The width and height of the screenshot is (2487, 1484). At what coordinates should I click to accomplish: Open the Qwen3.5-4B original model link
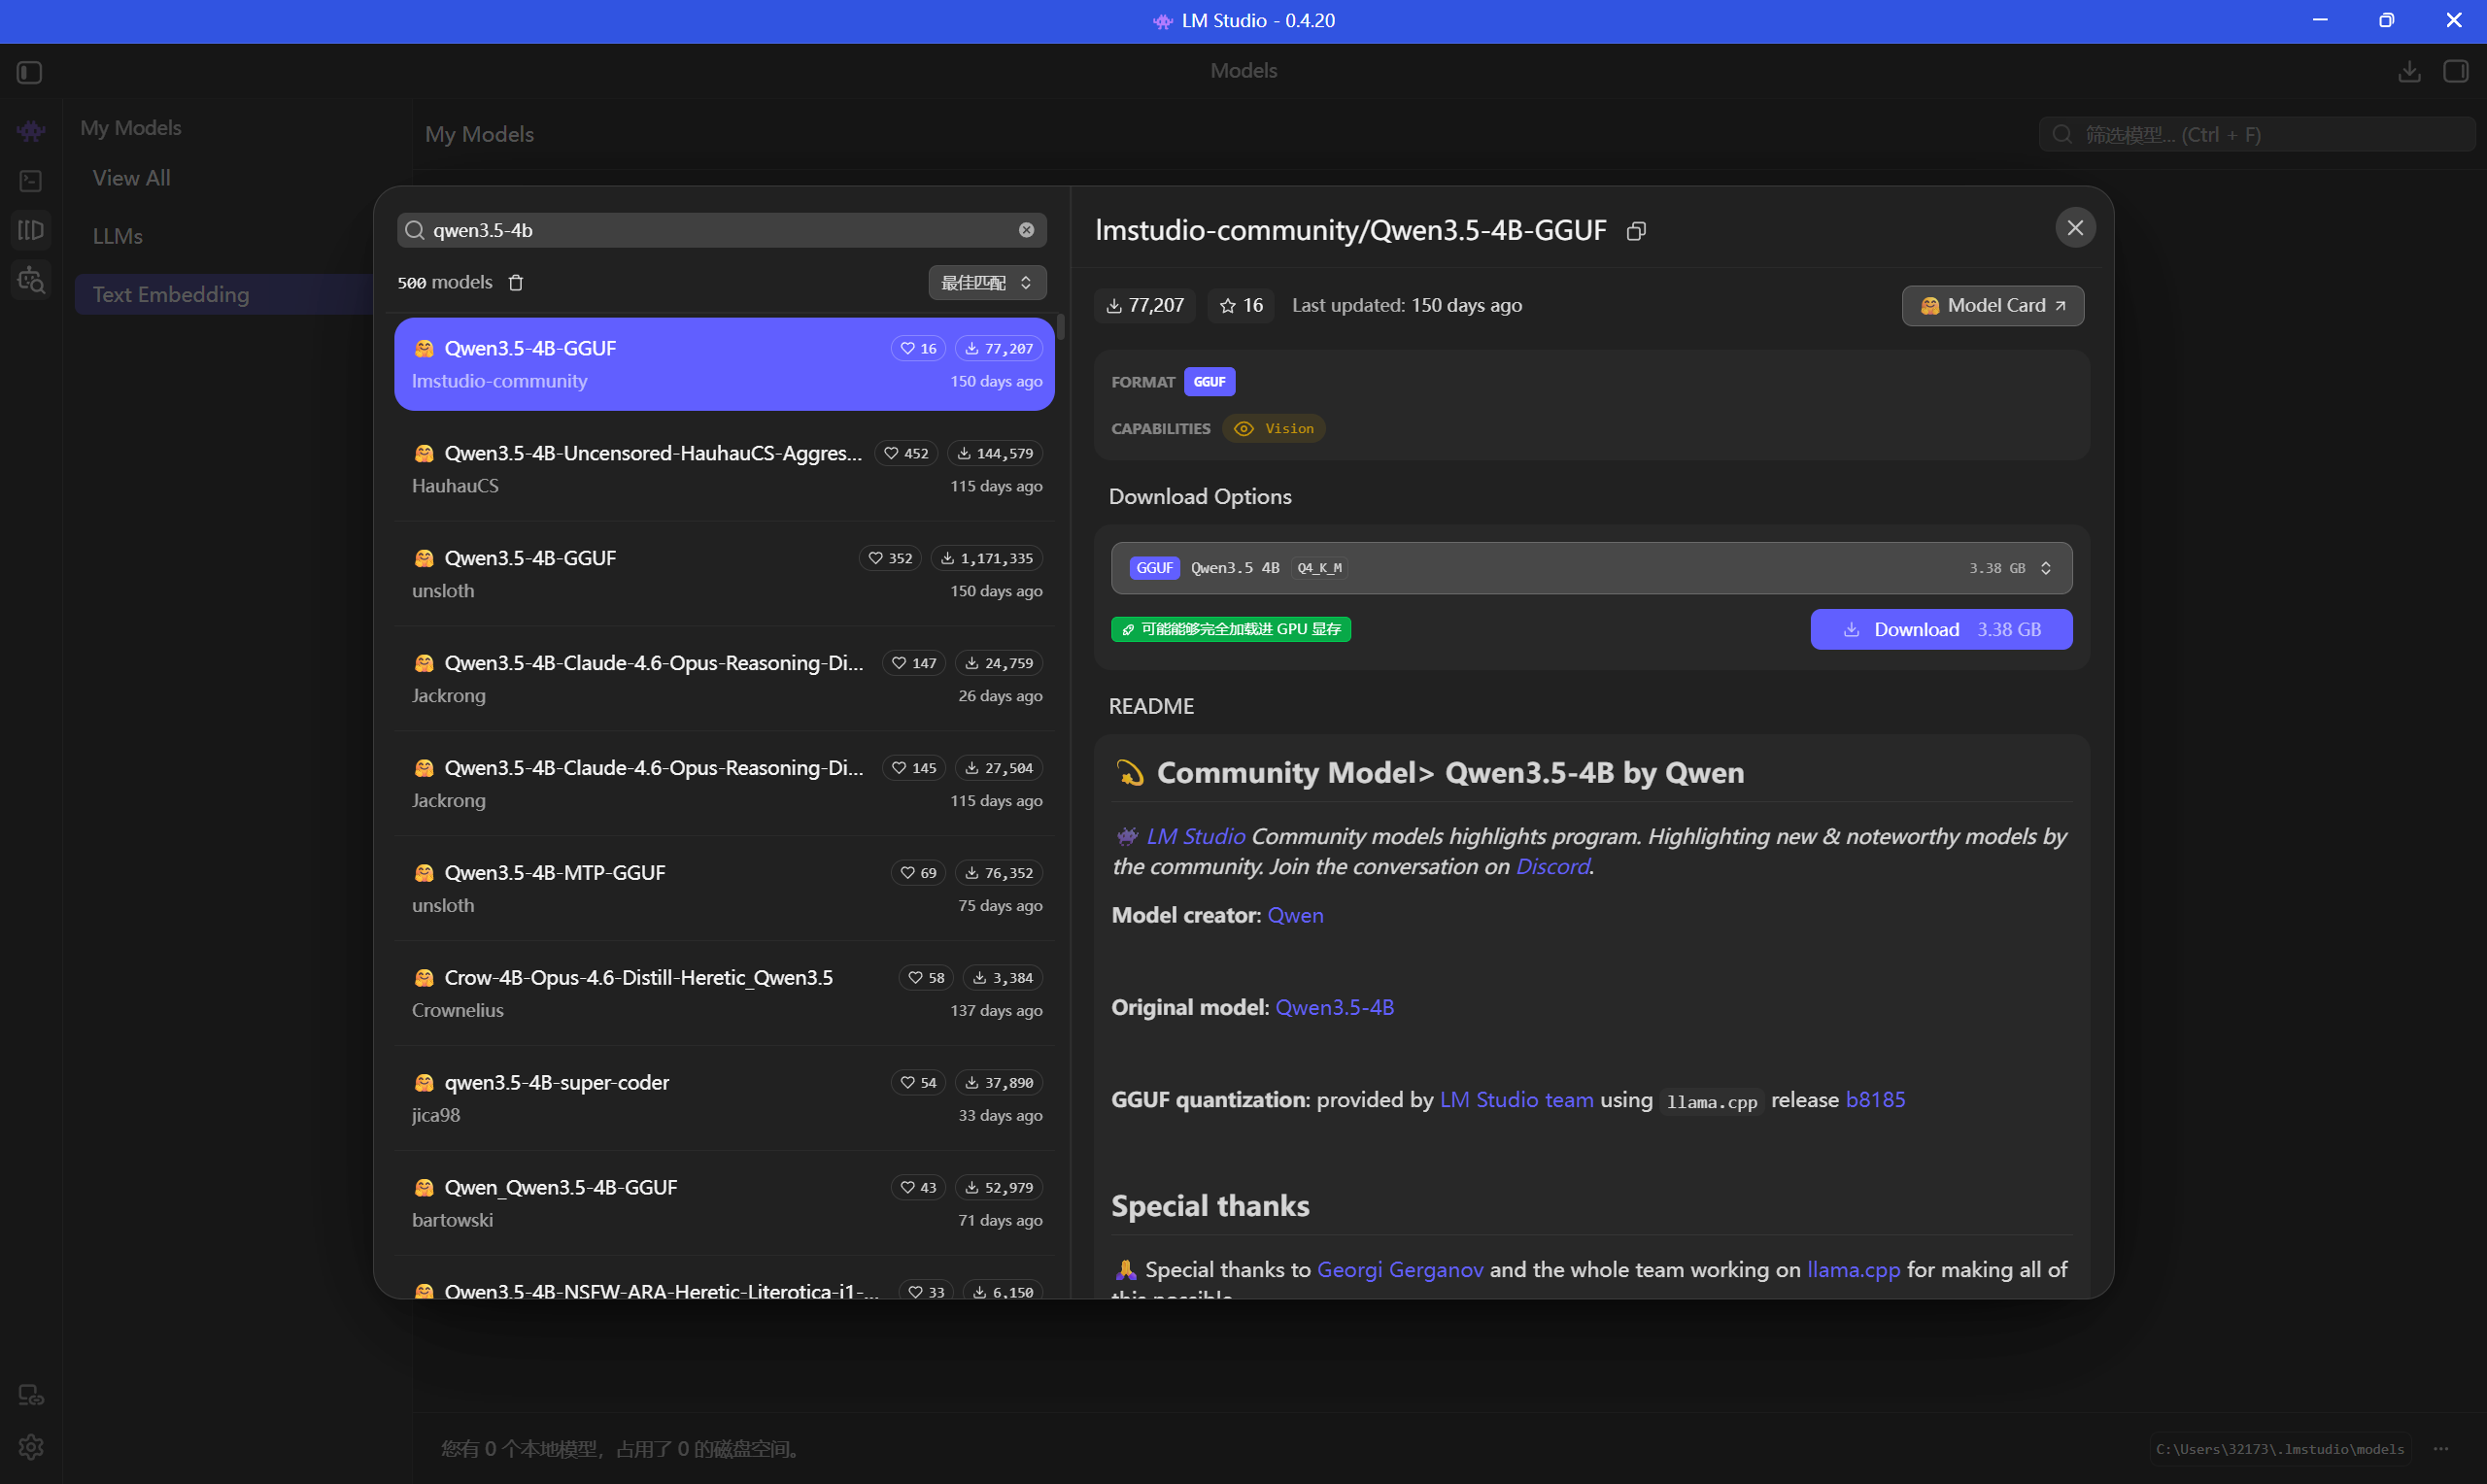1334,1008
